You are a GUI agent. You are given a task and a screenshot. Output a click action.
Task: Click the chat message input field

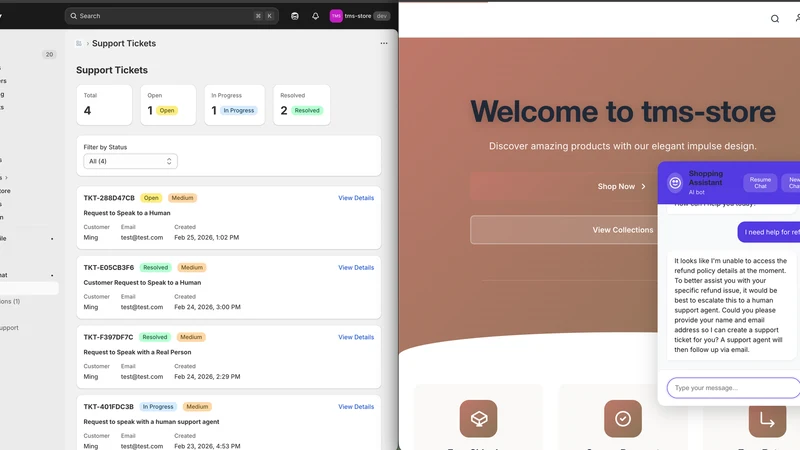click(733, 388)
